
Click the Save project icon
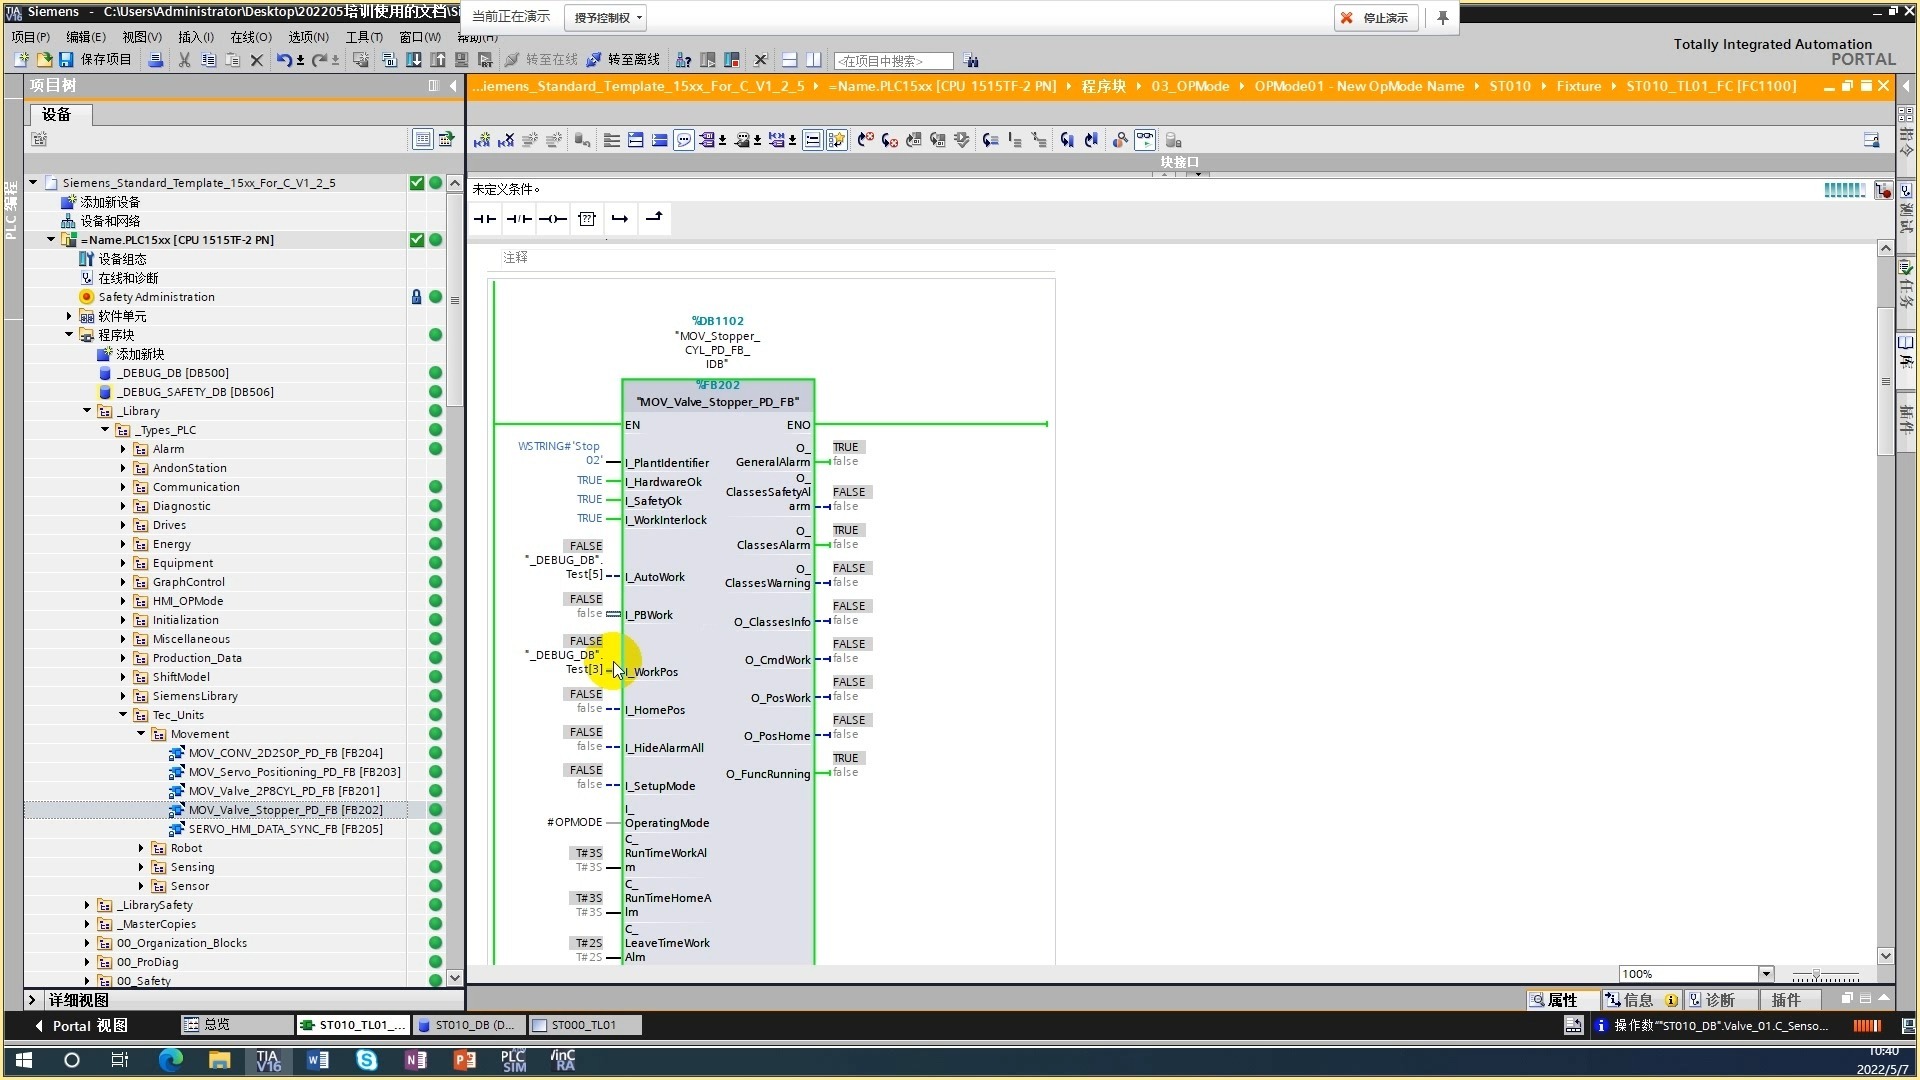pyautogui.click(x=66, y=60)
